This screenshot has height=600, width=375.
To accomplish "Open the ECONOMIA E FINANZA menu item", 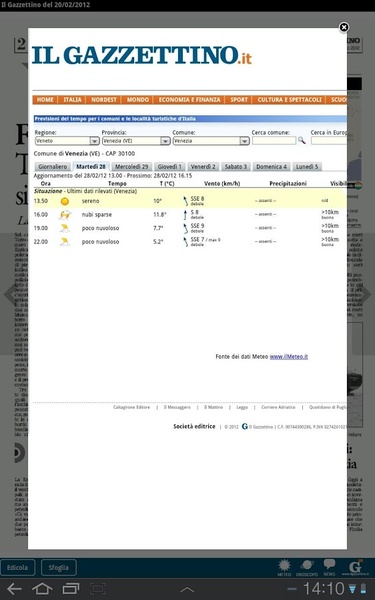I will click(x=189, y=99).
